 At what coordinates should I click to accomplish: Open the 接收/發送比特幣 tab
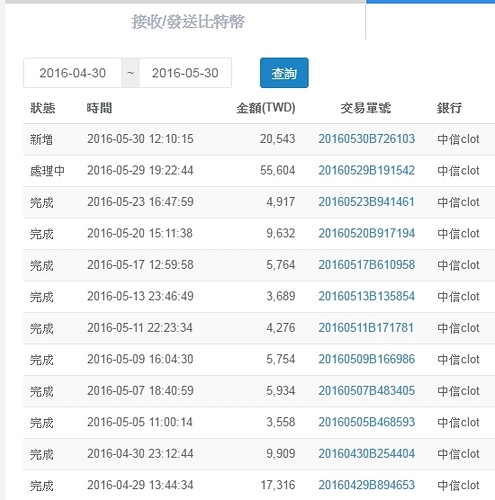[188, 22]
